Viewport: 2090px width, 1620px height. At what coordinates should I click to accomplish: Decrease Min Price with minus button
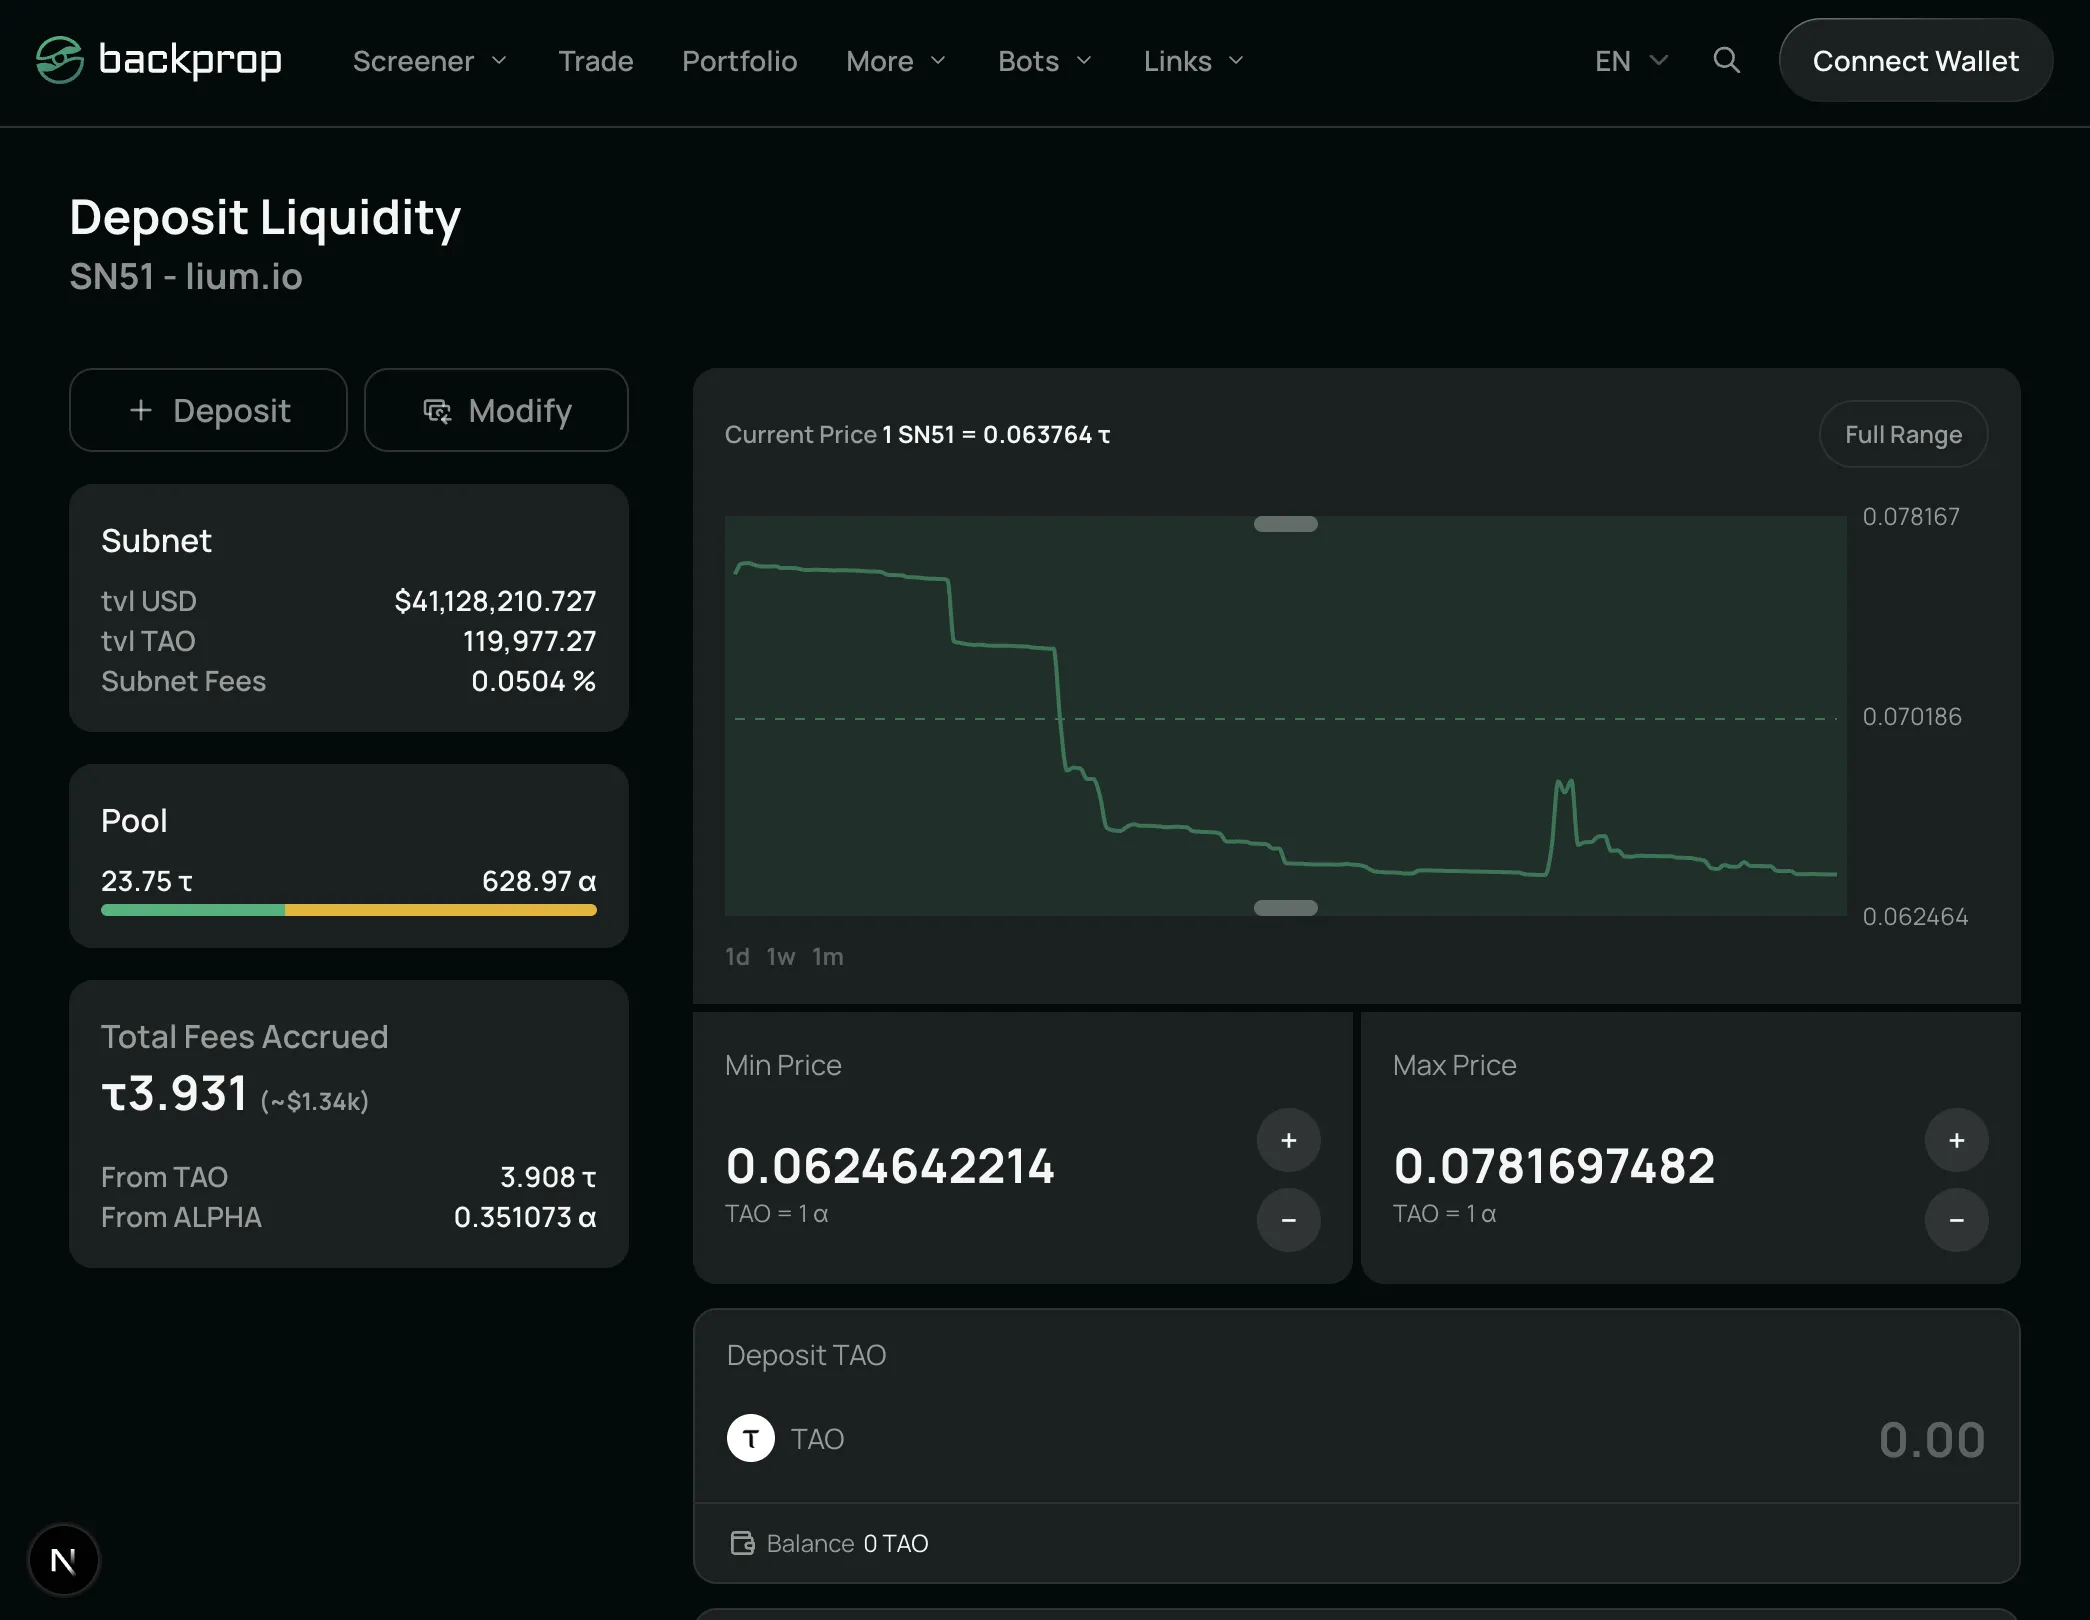[1288, 1220]
